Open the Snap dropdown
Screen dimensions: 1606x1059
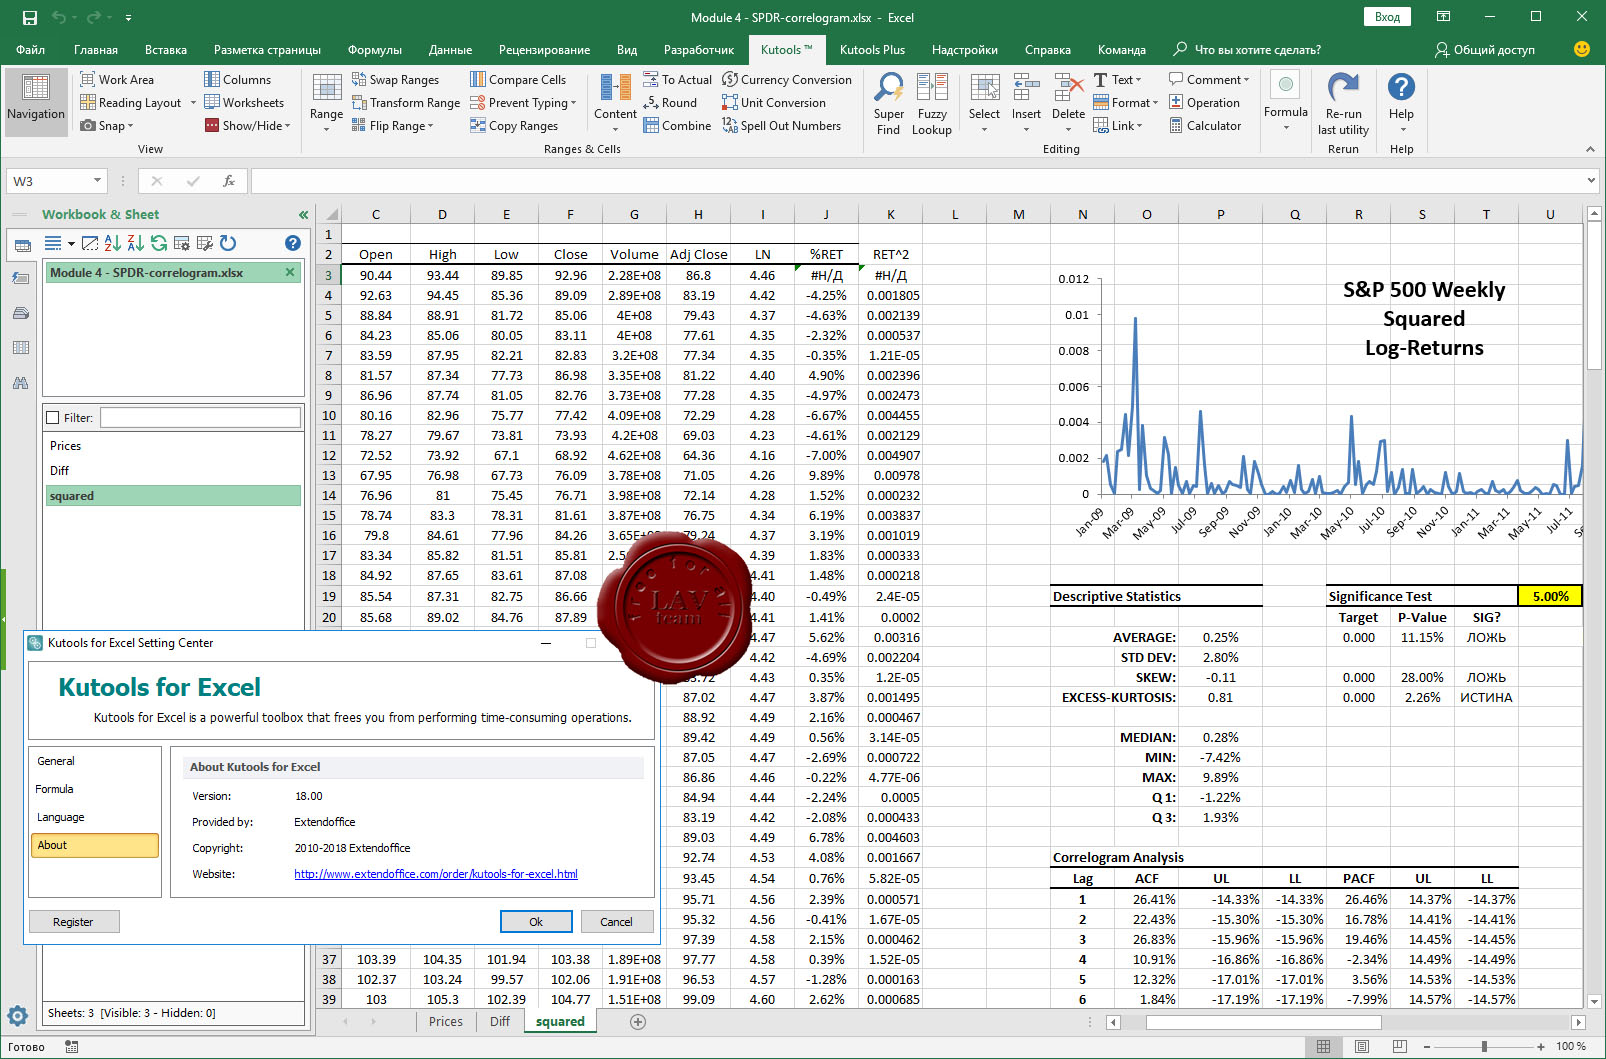click(x=107, y=126)
